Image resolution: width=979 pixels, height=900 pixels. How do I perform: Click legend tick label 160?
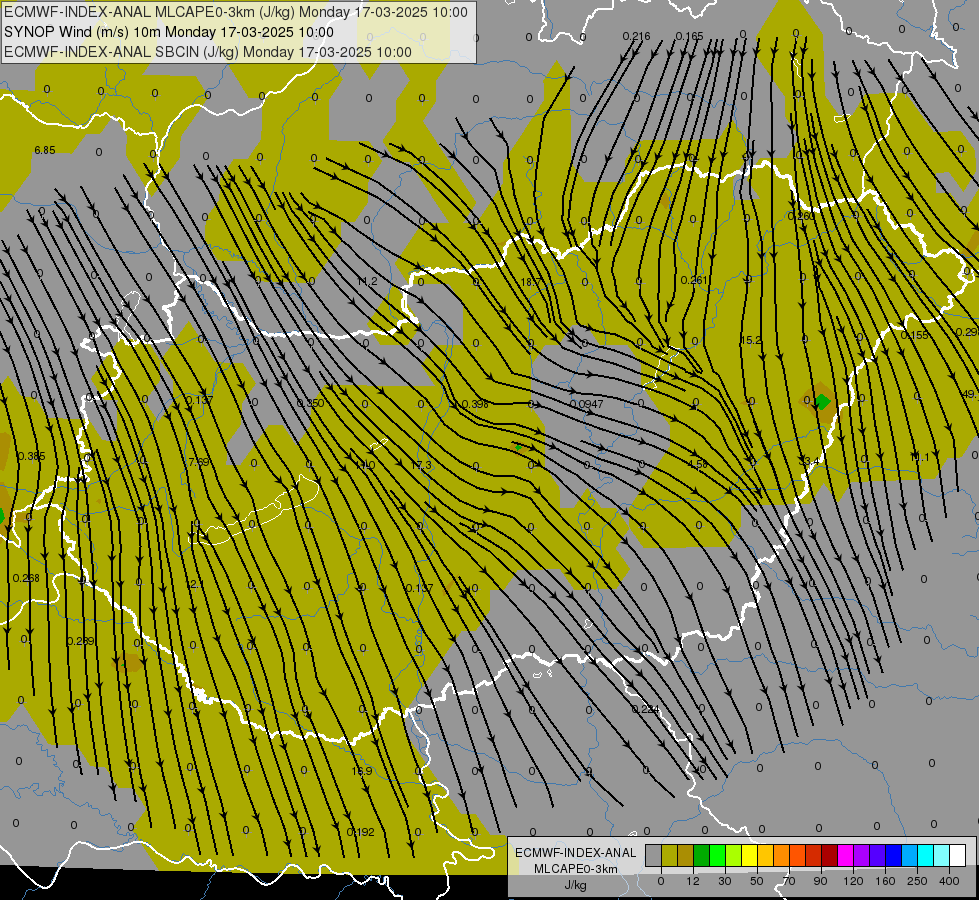tap(885, 881)
